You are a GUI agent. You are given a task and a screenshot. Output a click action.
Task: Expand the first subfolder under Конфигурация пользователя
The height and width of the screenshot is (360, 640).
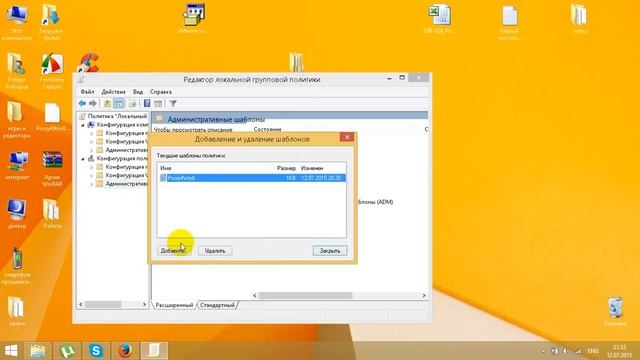[91, 167]
